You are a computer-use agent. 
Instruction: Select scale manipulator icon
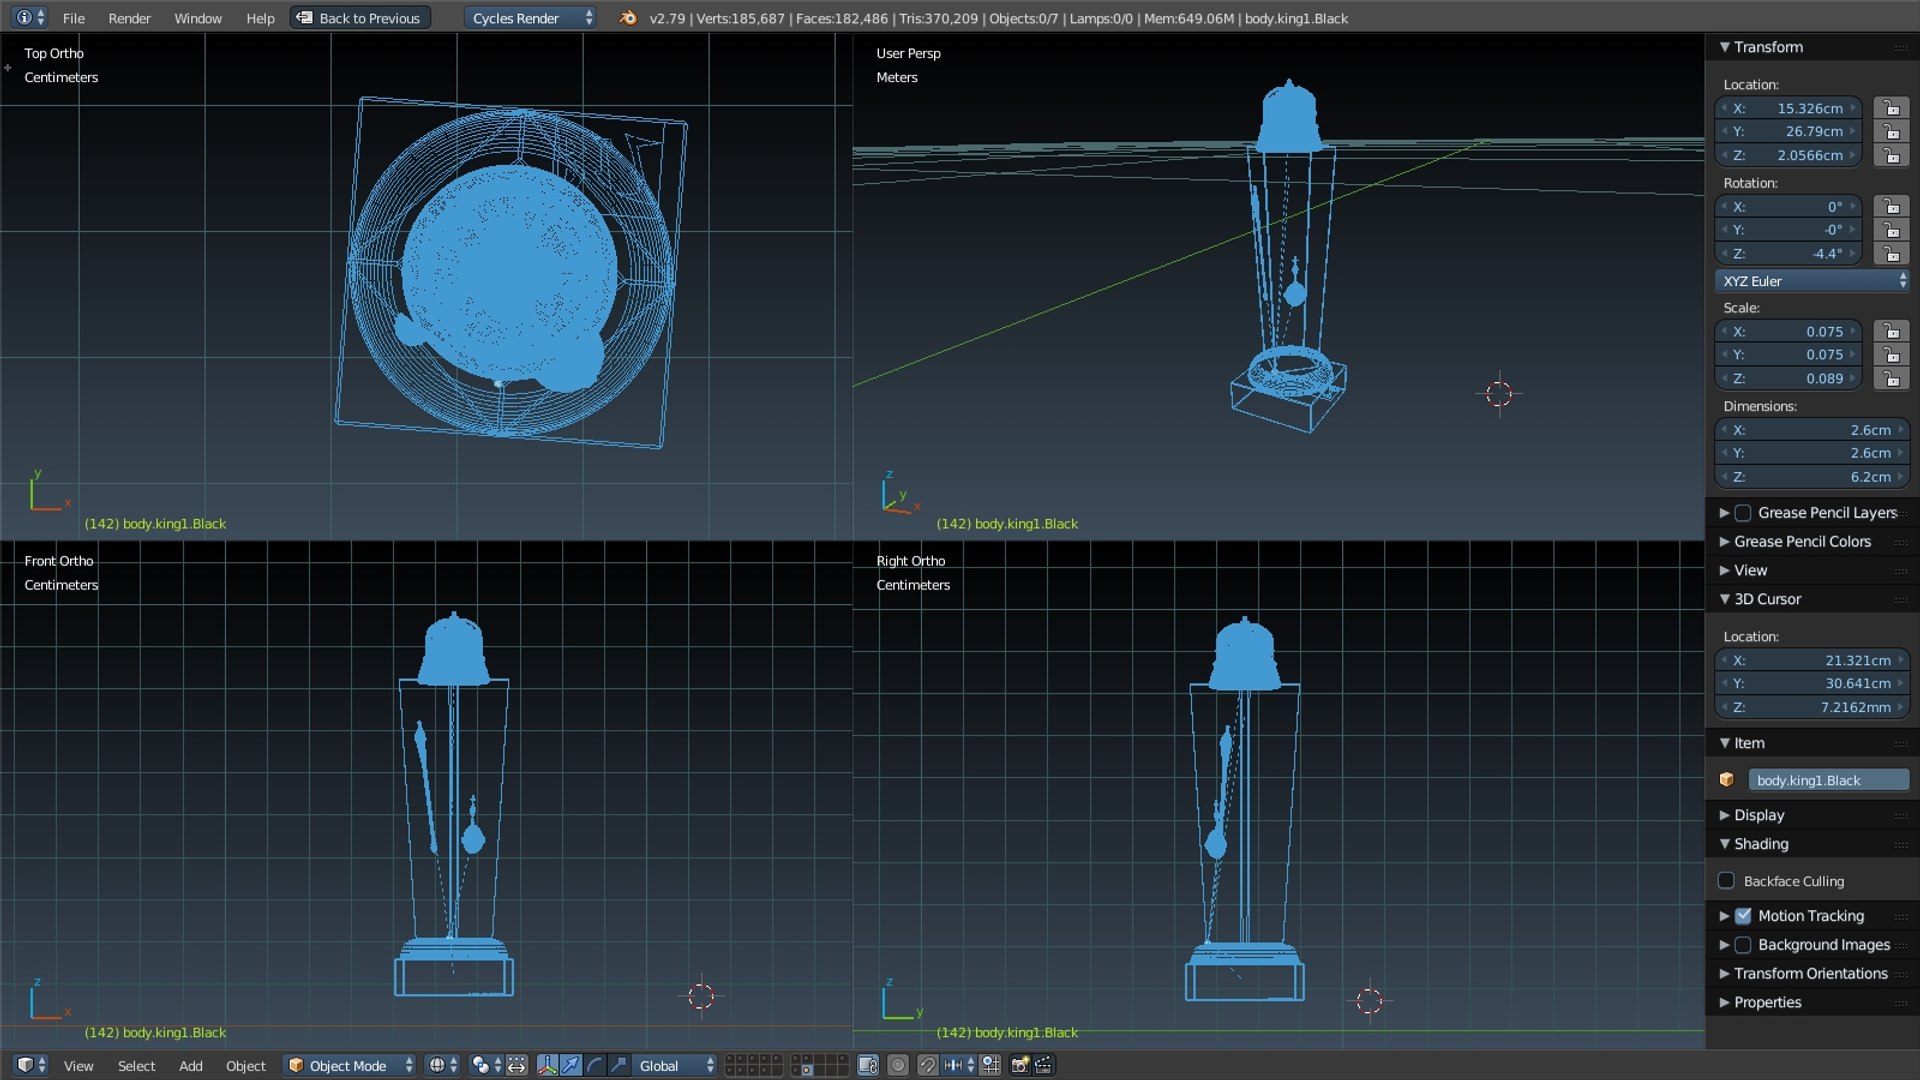click(619, 1065)
